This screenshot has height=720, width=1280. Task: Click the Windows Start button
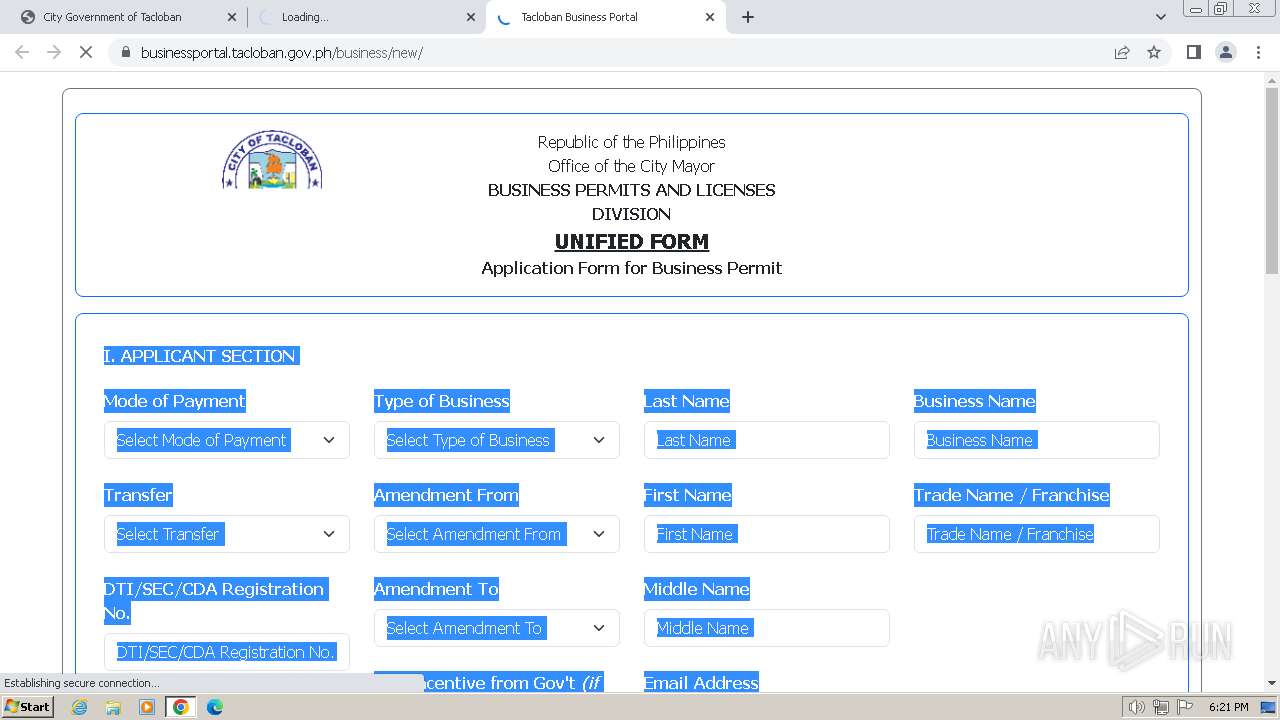point(27,707)
